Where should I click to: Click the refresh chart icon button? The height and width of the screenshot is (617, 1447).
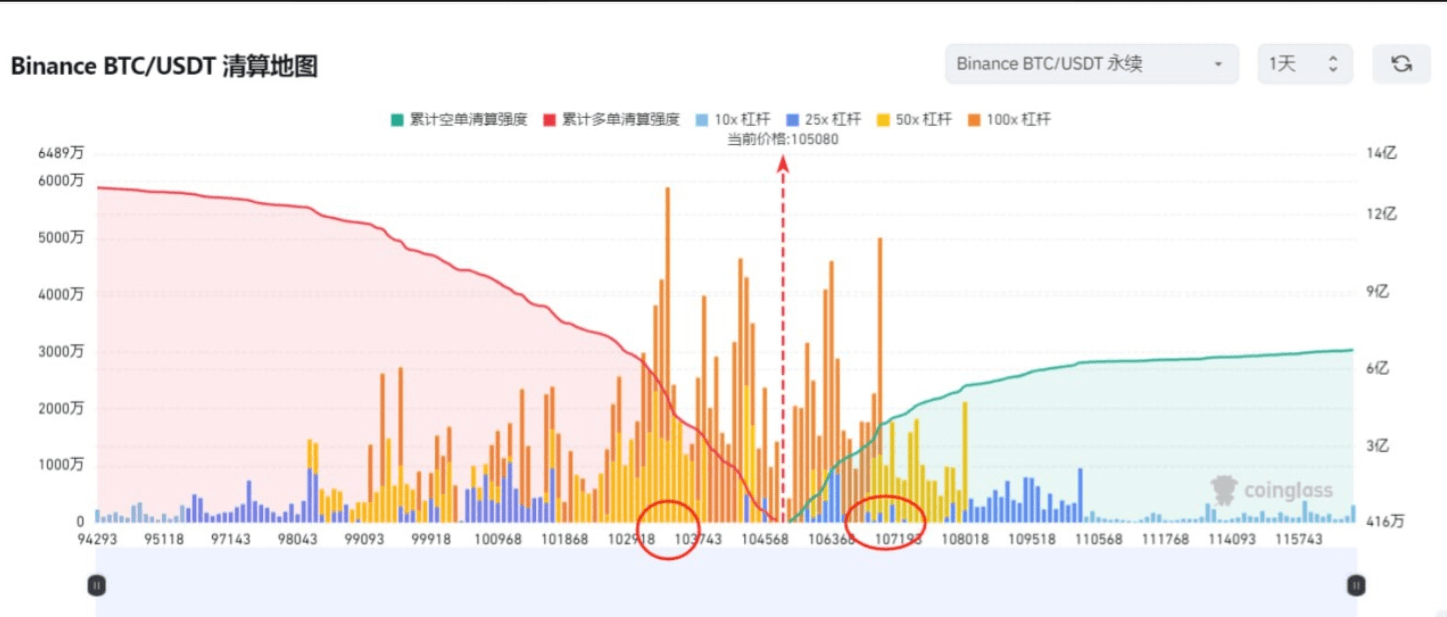(1401, 64)
